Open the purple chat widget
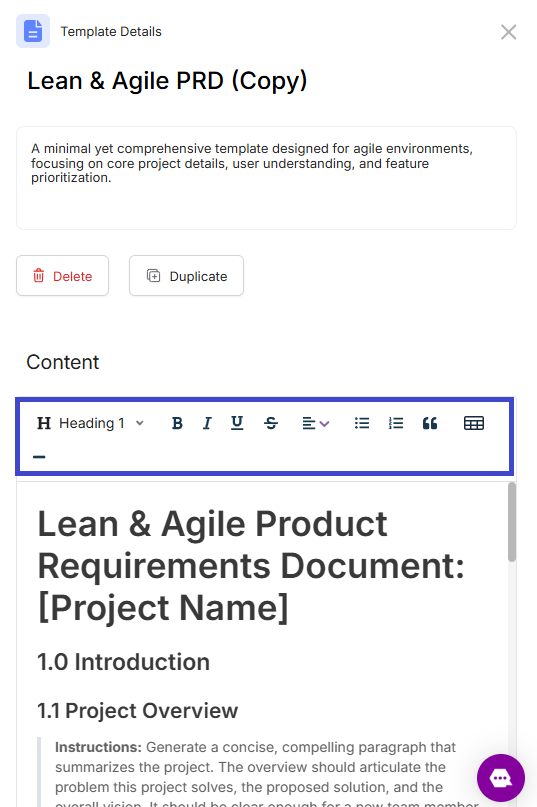This screenshot has height=807, width=537. pos(501,778)
